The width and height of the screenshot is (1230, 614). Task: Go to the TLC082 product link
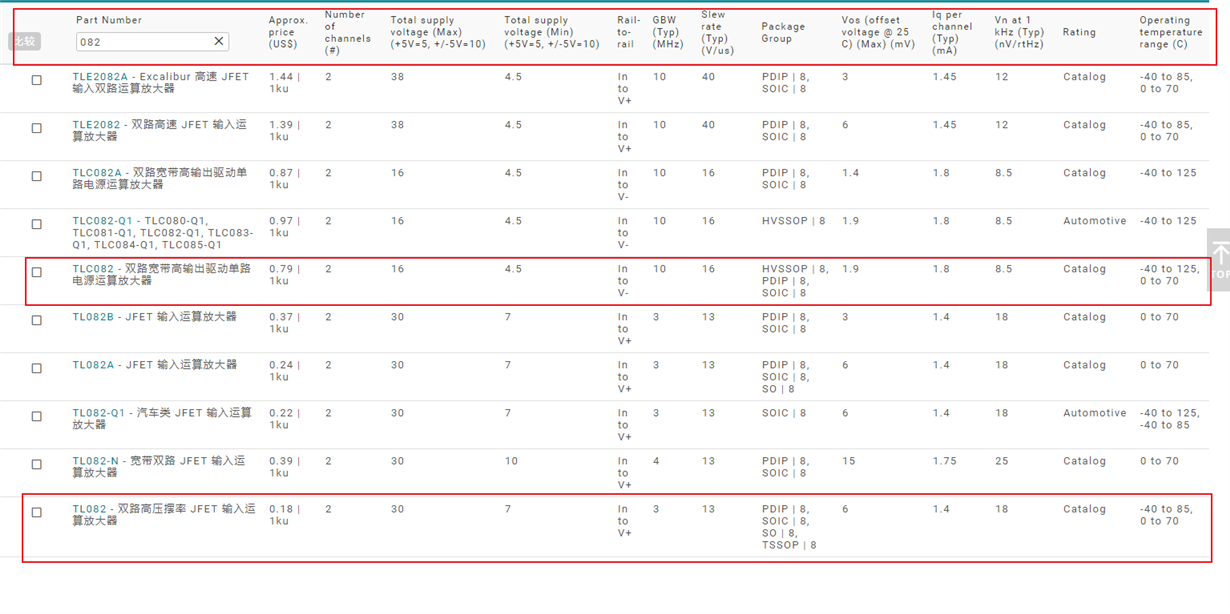point(92,269)
